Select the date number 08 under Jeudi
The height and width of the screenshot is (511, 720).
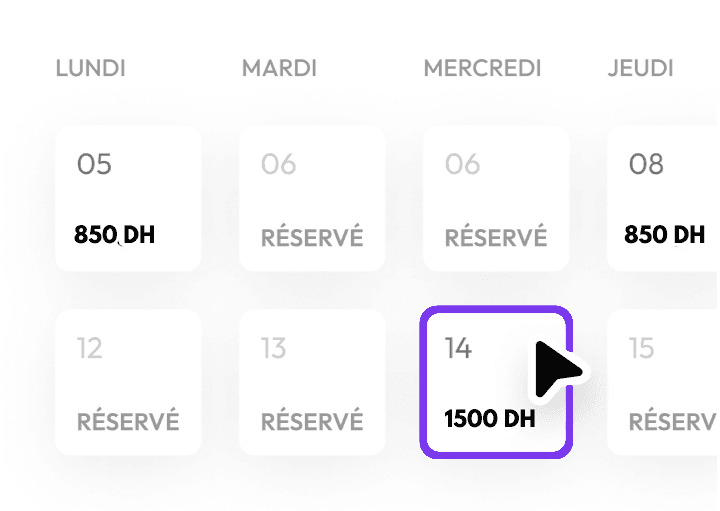(x=646, y=164)
